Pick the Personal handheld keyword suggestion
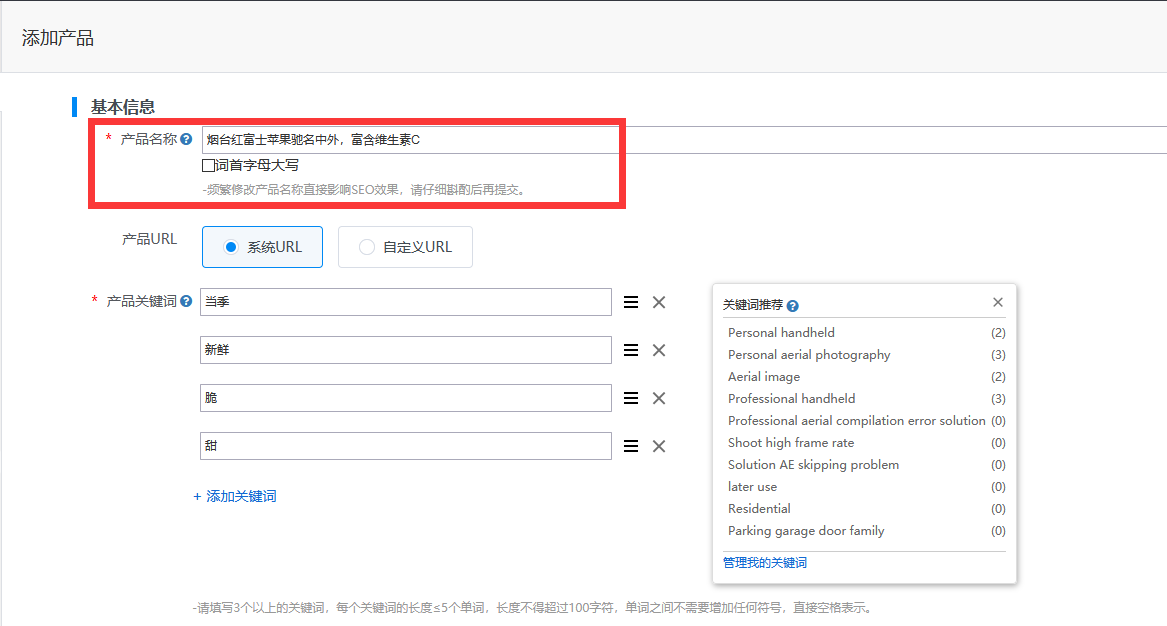Screen dimensions: 1167x626 point(781,333)
